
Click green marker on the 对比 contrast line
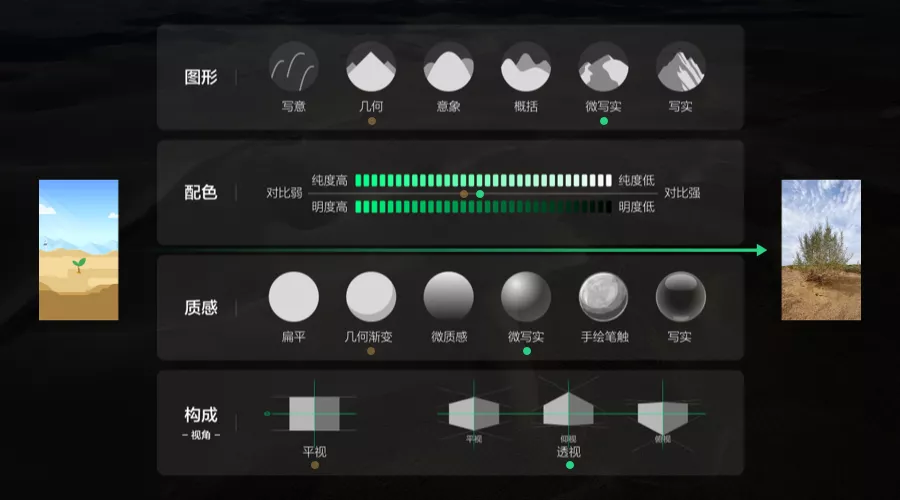point(480,194)
